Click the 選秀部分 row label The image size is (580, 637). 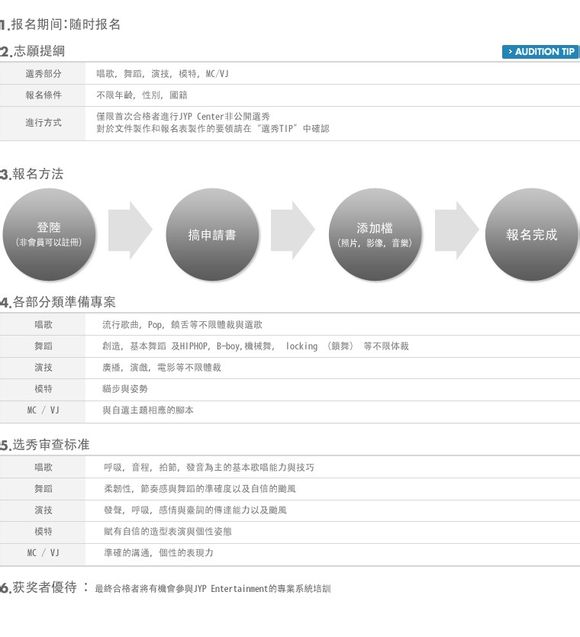pyautogui.click(x=43, y=74)
